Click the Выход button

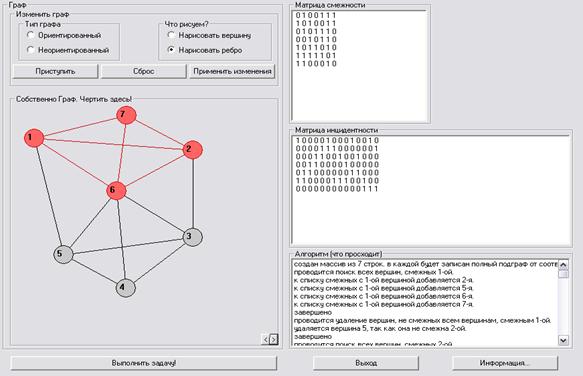(366, 363)
